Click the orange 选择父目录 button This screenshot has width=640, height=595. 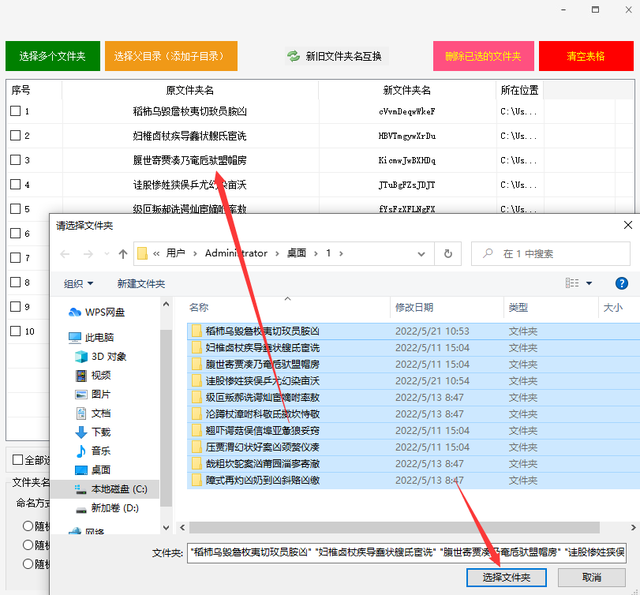[171, 56]
